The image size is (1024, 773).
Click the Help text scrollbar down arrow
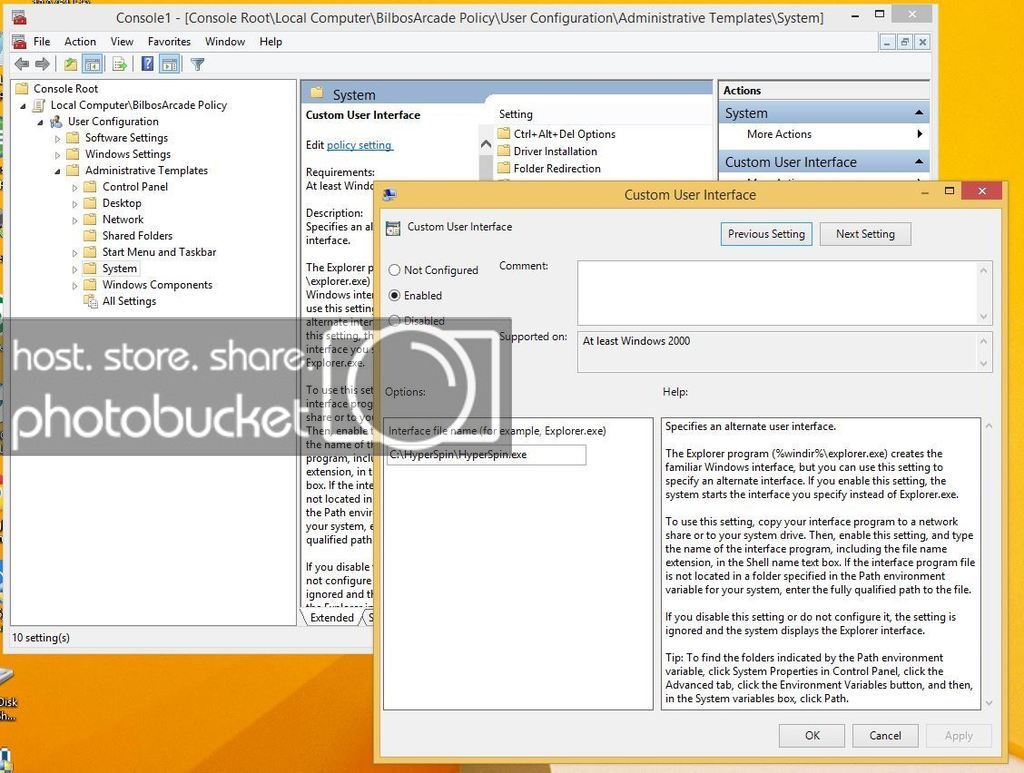pyautogui.click(x=988, y=703)
